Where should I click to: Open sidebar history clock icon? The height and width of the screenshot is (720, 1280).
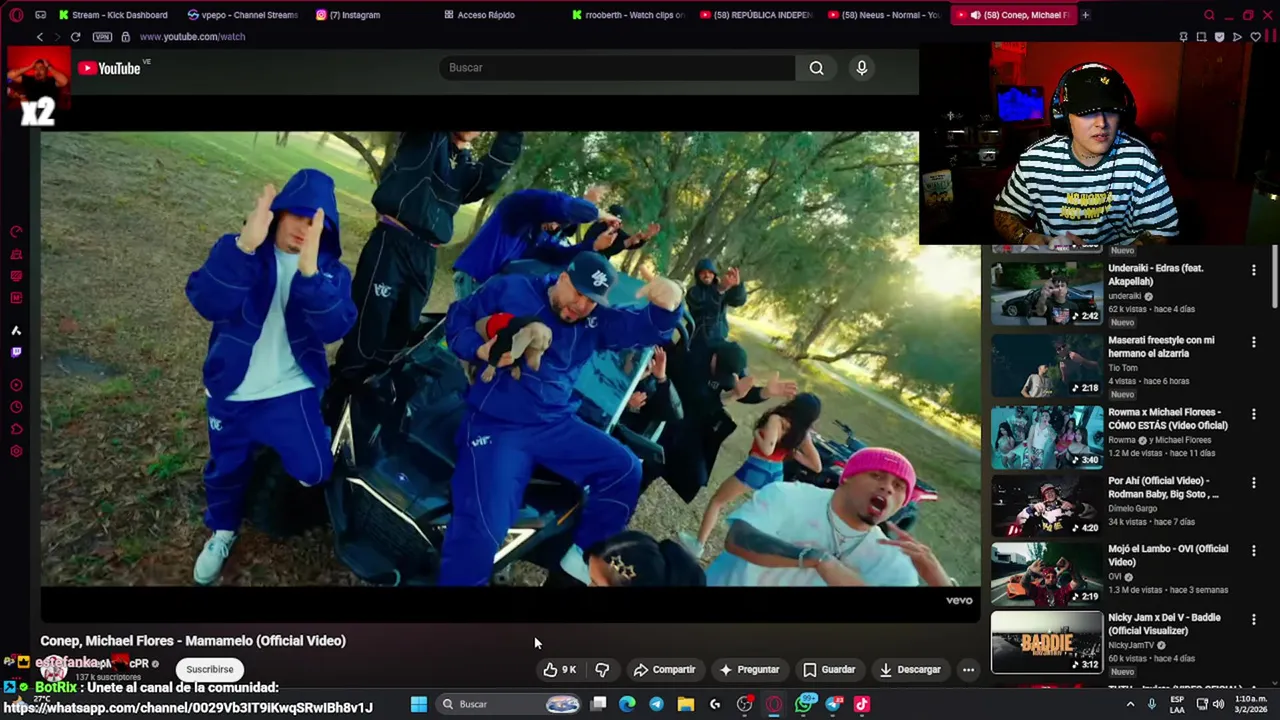[x=16, y=407]
